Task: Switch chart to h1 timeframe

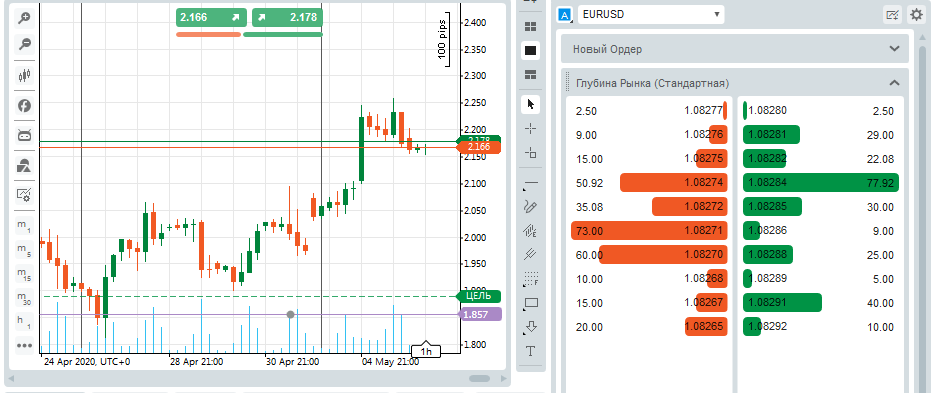Action: (24, 321)
